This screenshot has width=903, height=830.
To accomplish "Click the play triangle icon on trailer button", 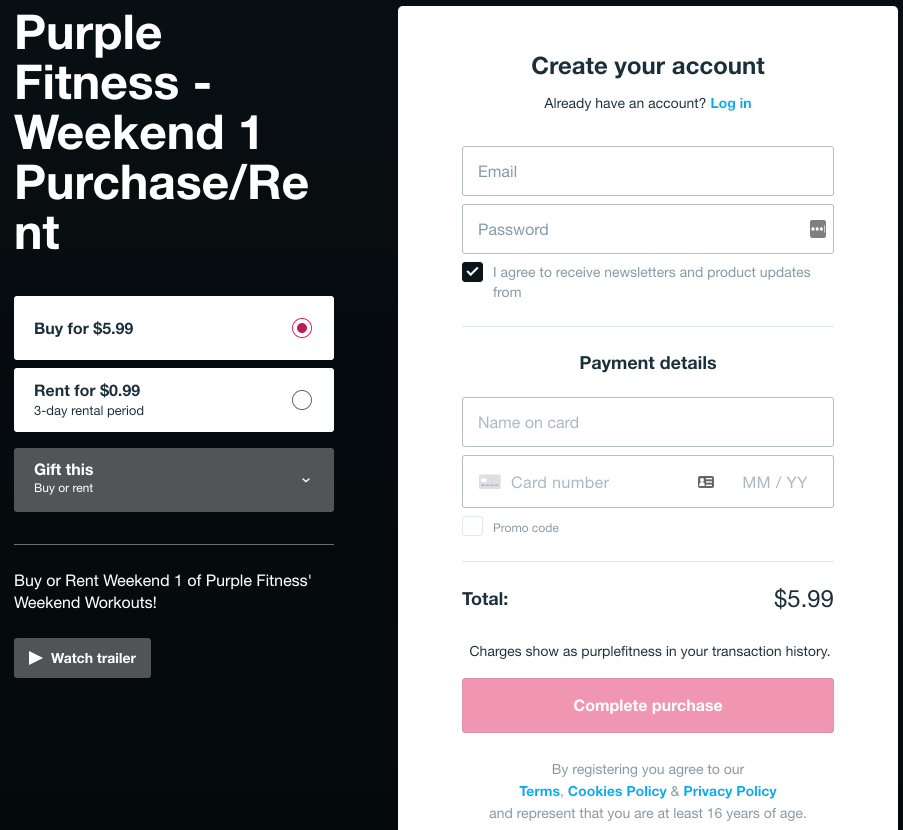I will (36, 658).
